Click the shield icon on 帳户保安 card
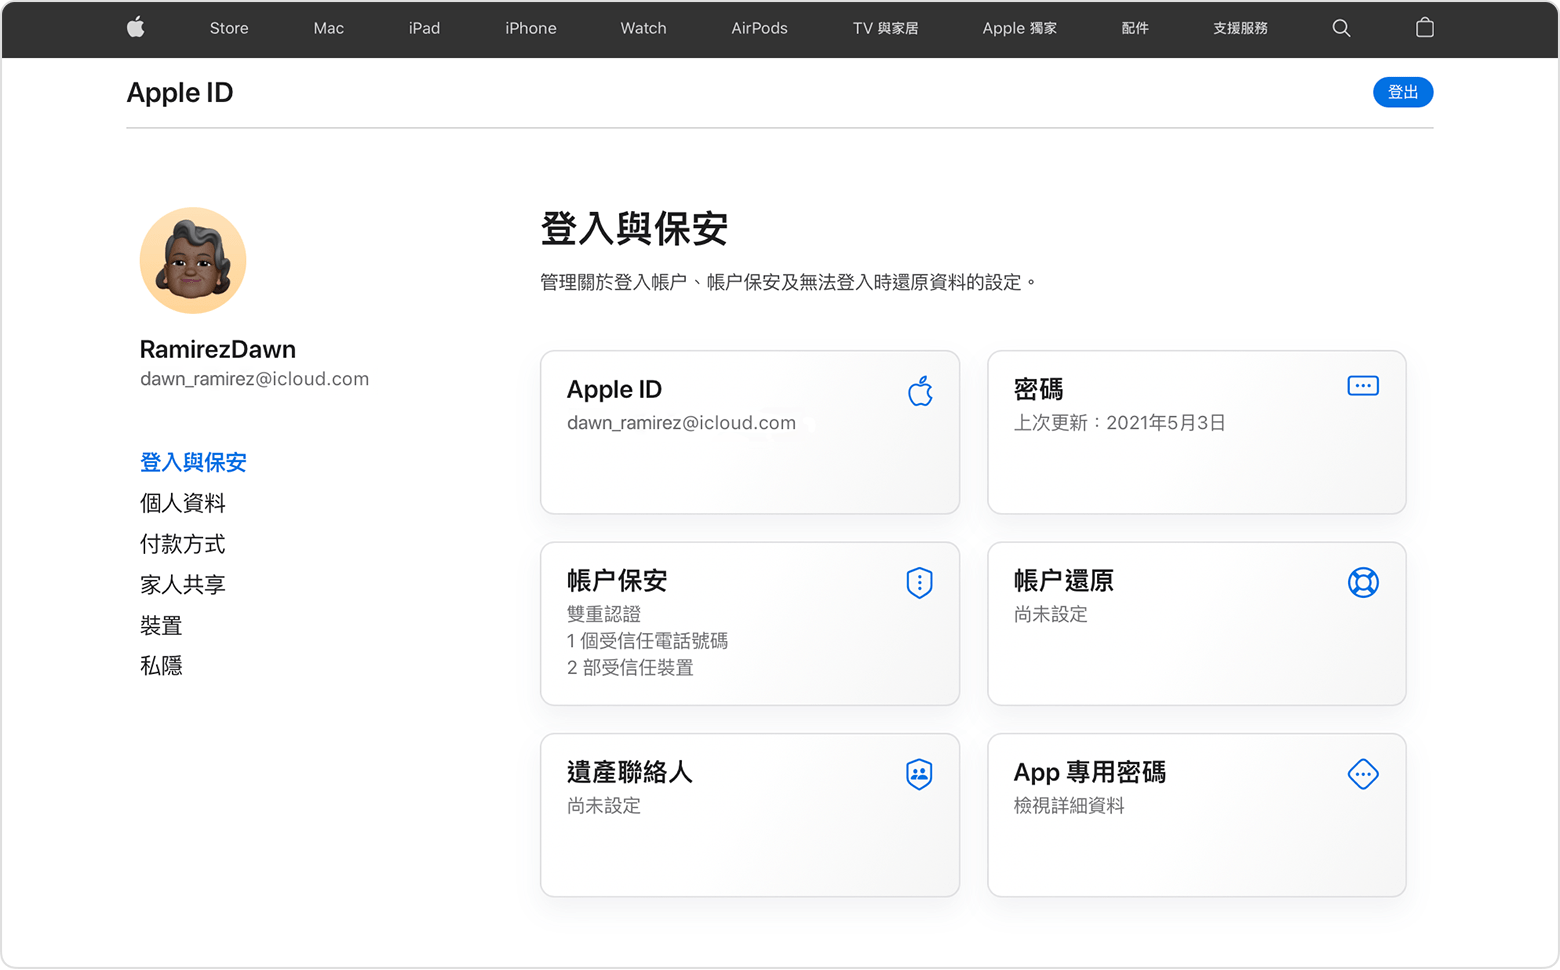 point(919,582)
